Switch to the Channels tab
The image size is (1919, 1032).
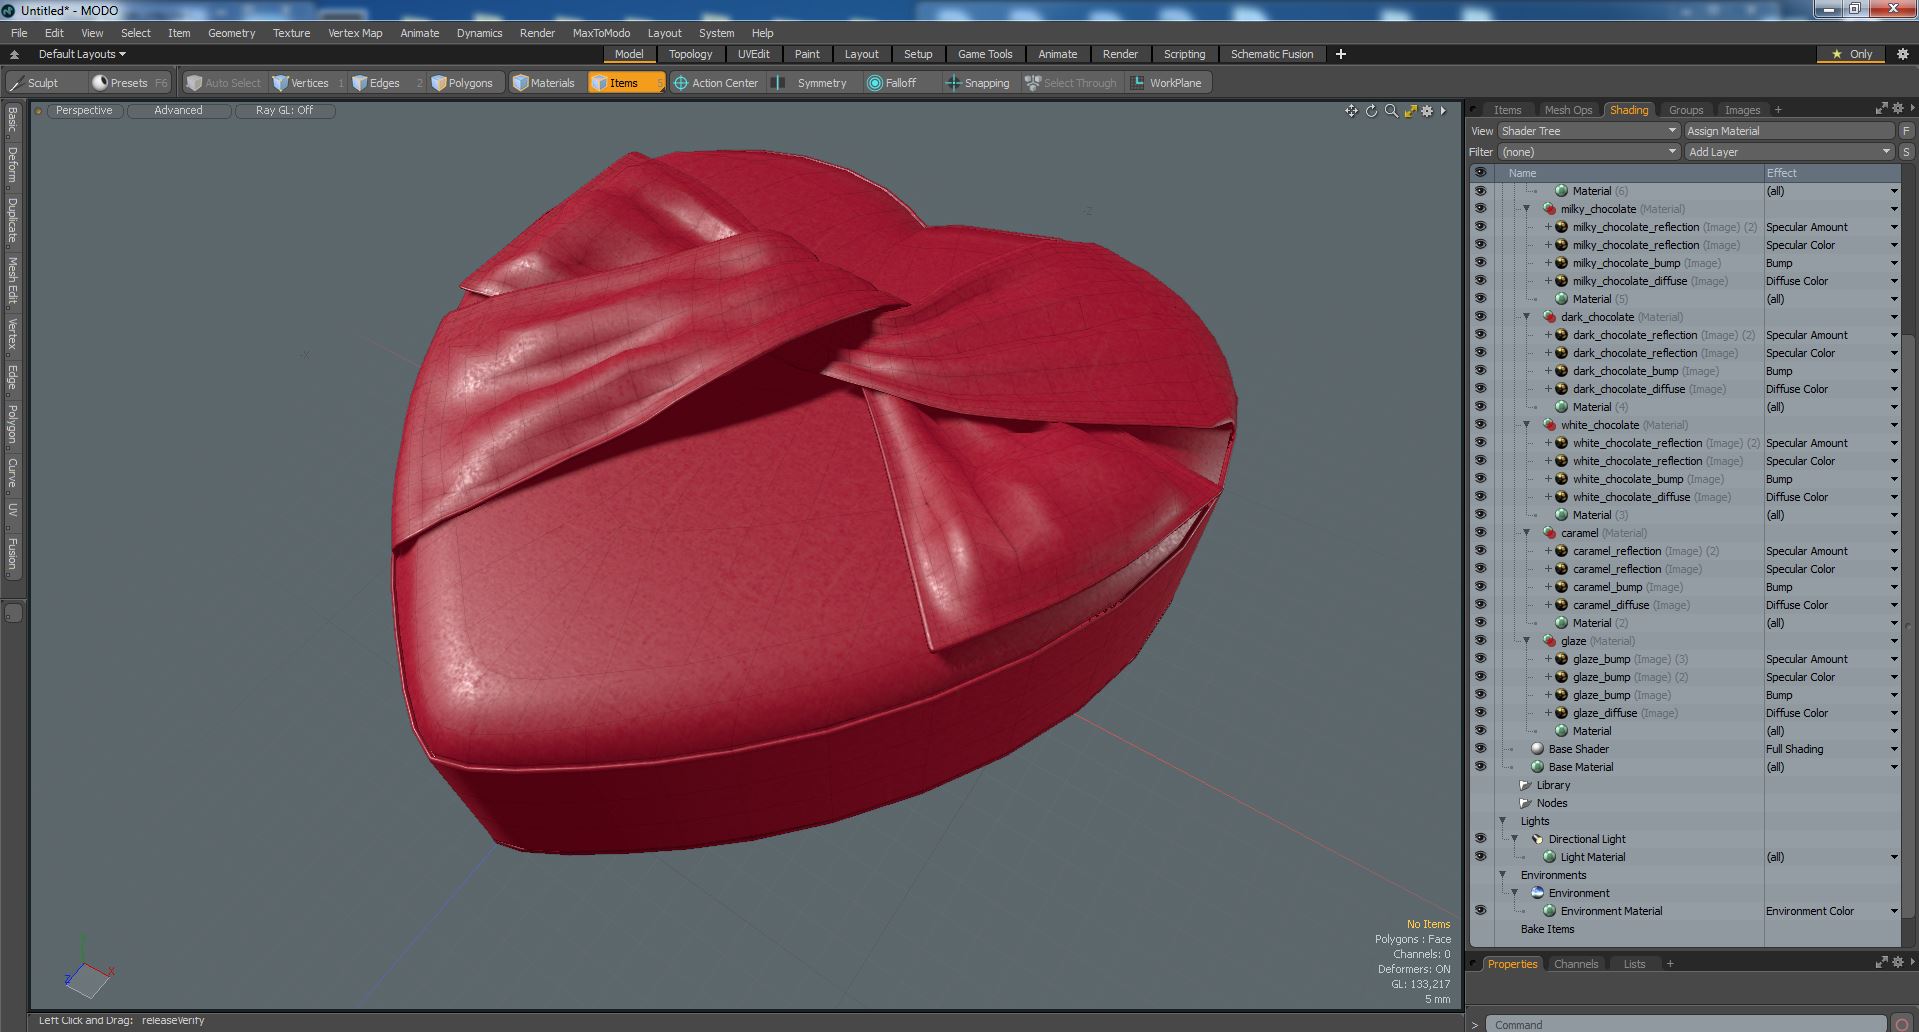(x=1576, y=964)
